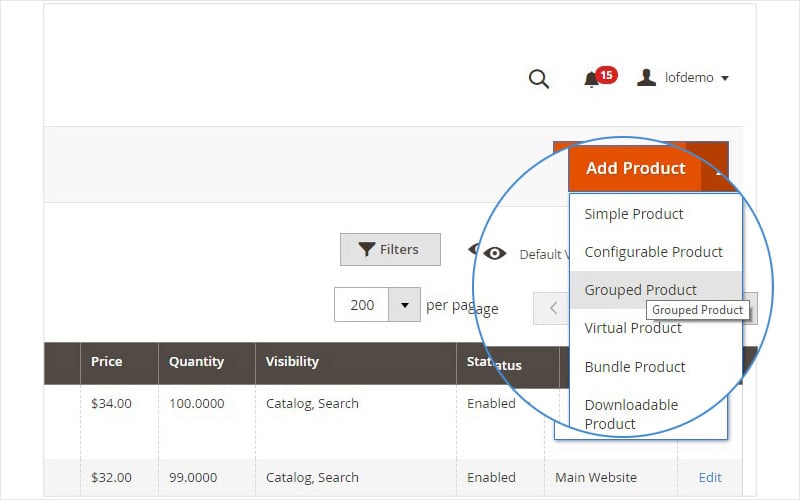This screenshot has height=500, width=800.
Task: Expand the per page count dropdown arrow
Action: (404, 305)
